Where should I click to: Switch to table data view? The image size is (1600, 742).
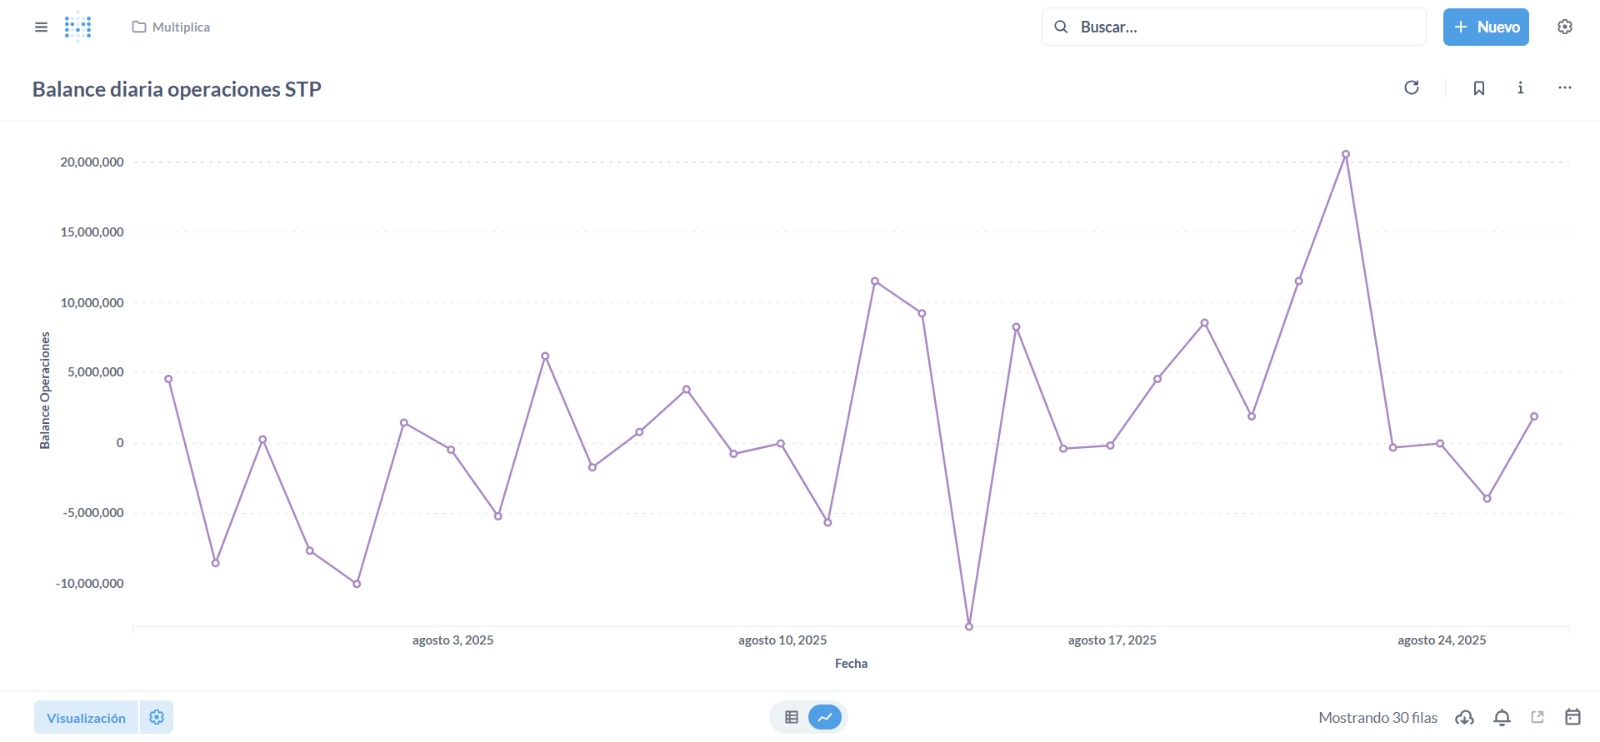(x=792, y=717)
